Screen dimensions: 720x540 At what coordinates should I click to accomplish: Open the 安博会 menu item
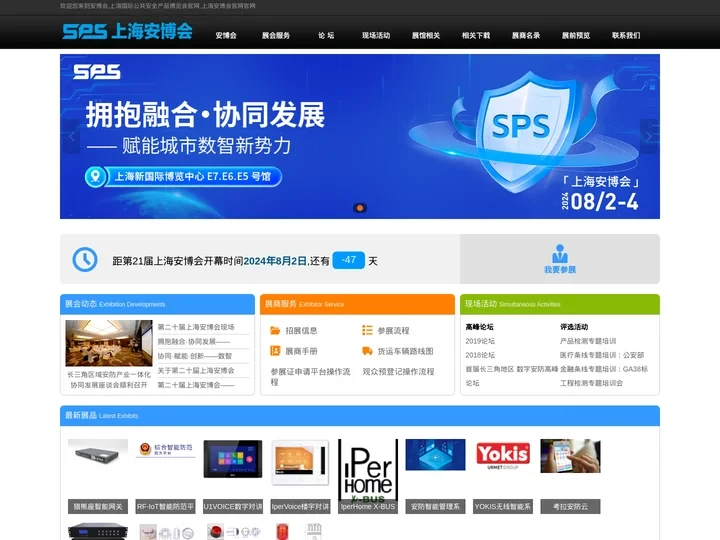coord(226,35)
